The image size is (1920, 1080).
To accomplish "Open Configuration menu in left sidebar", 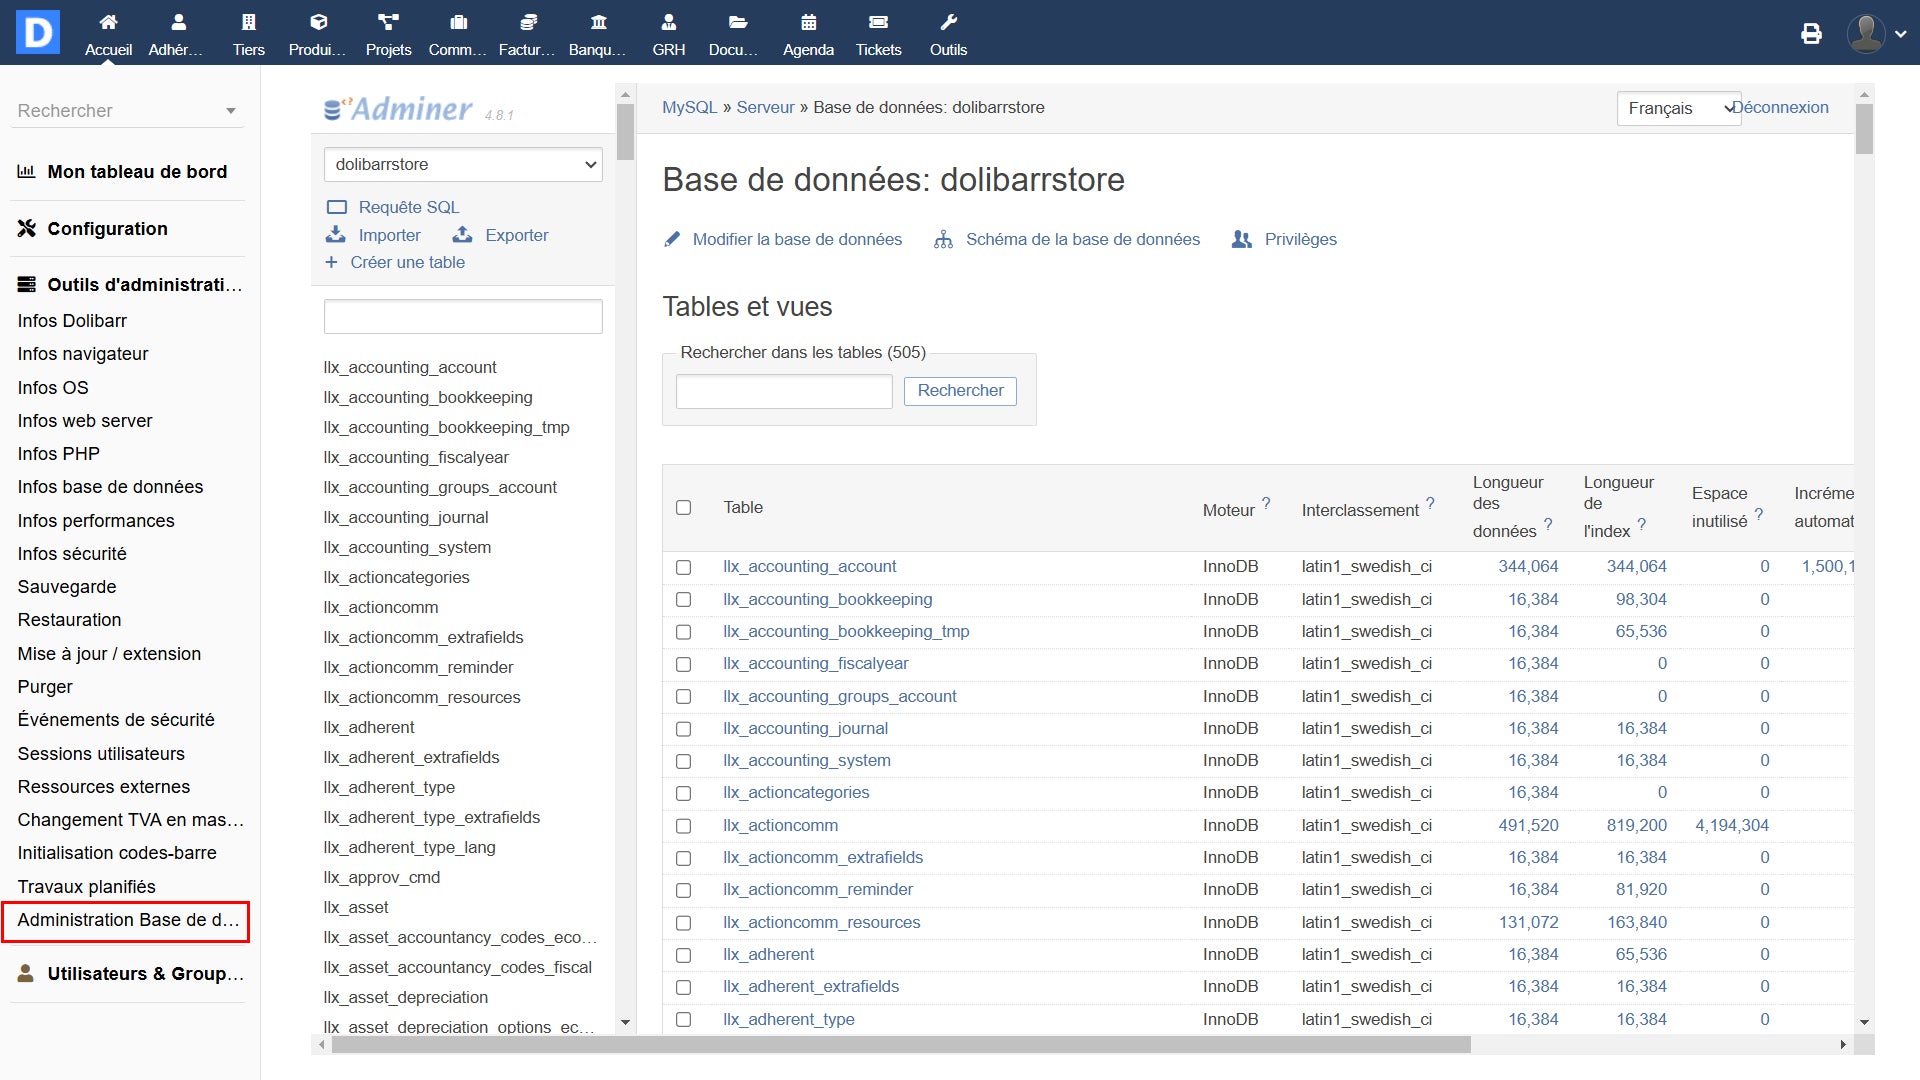I will (107, 229).
